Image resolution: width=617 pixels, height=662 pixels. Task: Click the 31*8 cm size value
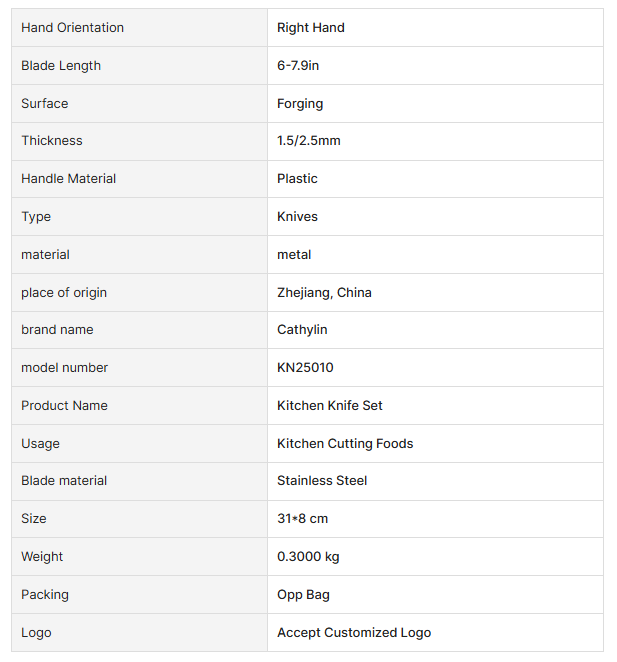coord(303,519)
